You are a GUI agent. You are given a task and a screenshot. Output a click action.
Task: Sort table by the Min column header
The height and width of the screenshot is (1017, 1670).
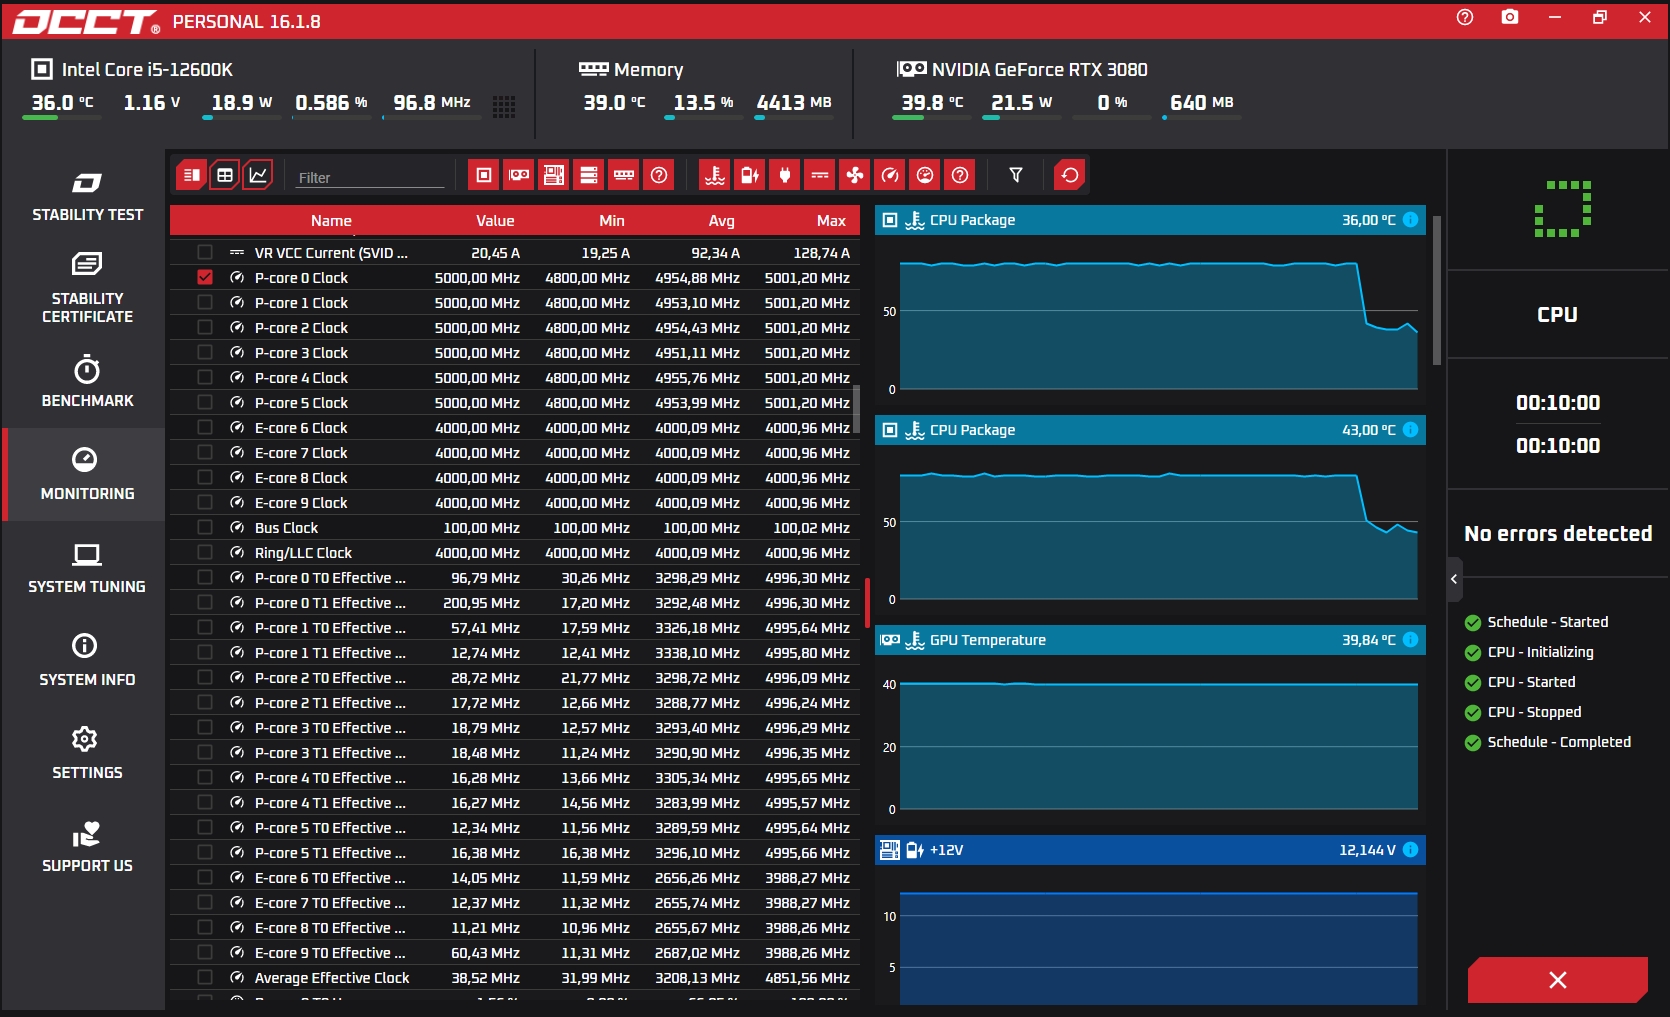tap(612, 221)
